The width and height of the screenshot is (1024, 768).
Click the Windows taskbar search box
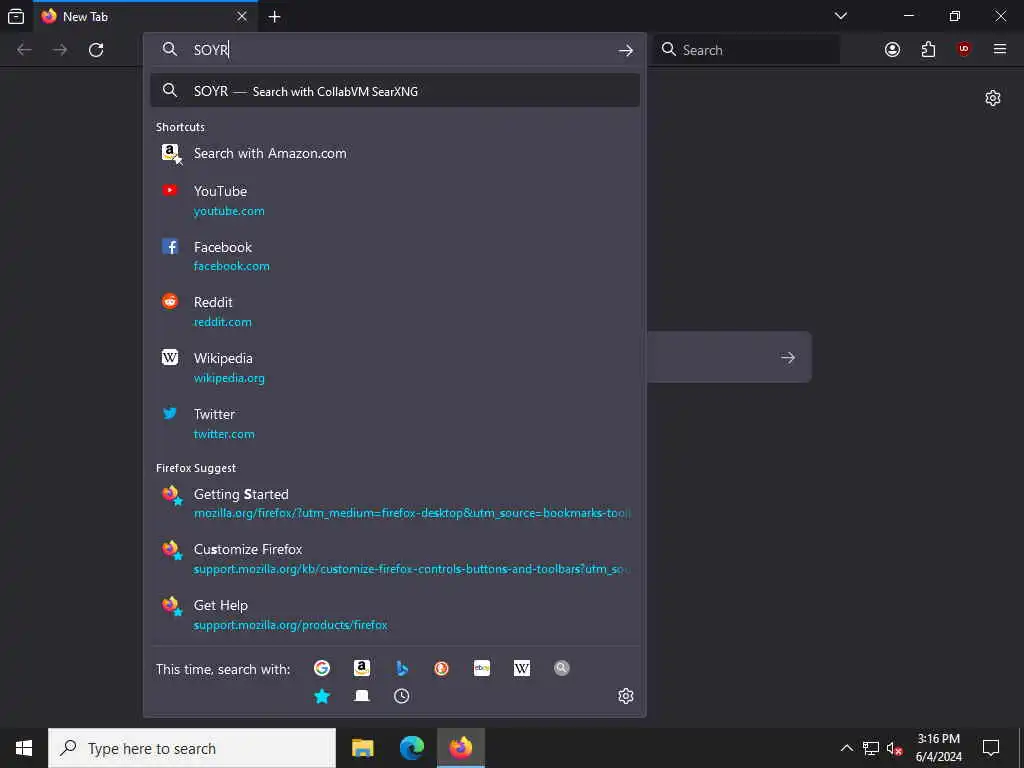click(192, 748)
